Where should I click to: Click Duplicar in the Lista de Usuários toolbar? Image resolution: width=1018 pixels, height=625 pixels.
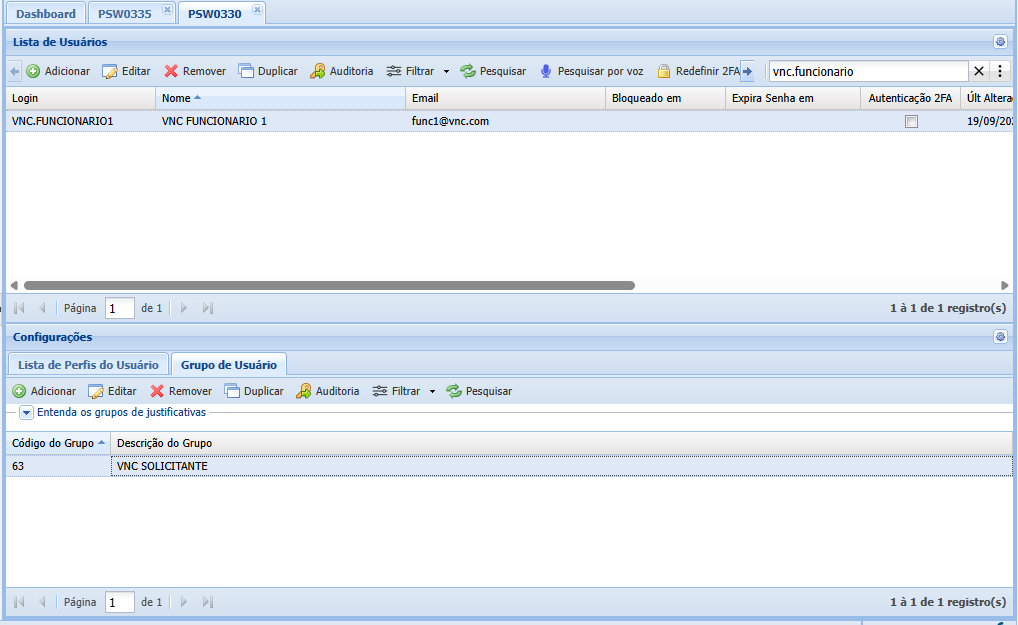268,71
